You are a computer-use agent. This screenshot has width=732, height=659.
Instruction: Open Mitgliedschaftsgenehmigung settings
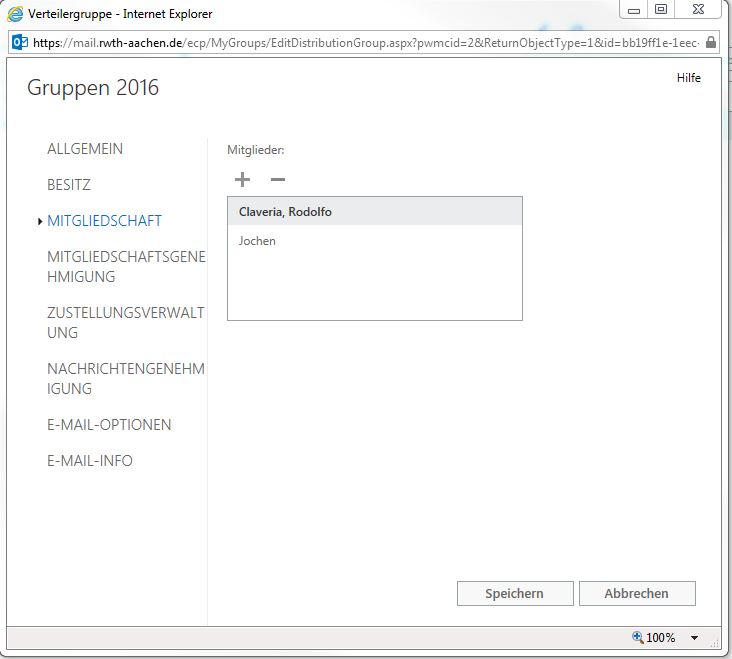tap(126, 267)
